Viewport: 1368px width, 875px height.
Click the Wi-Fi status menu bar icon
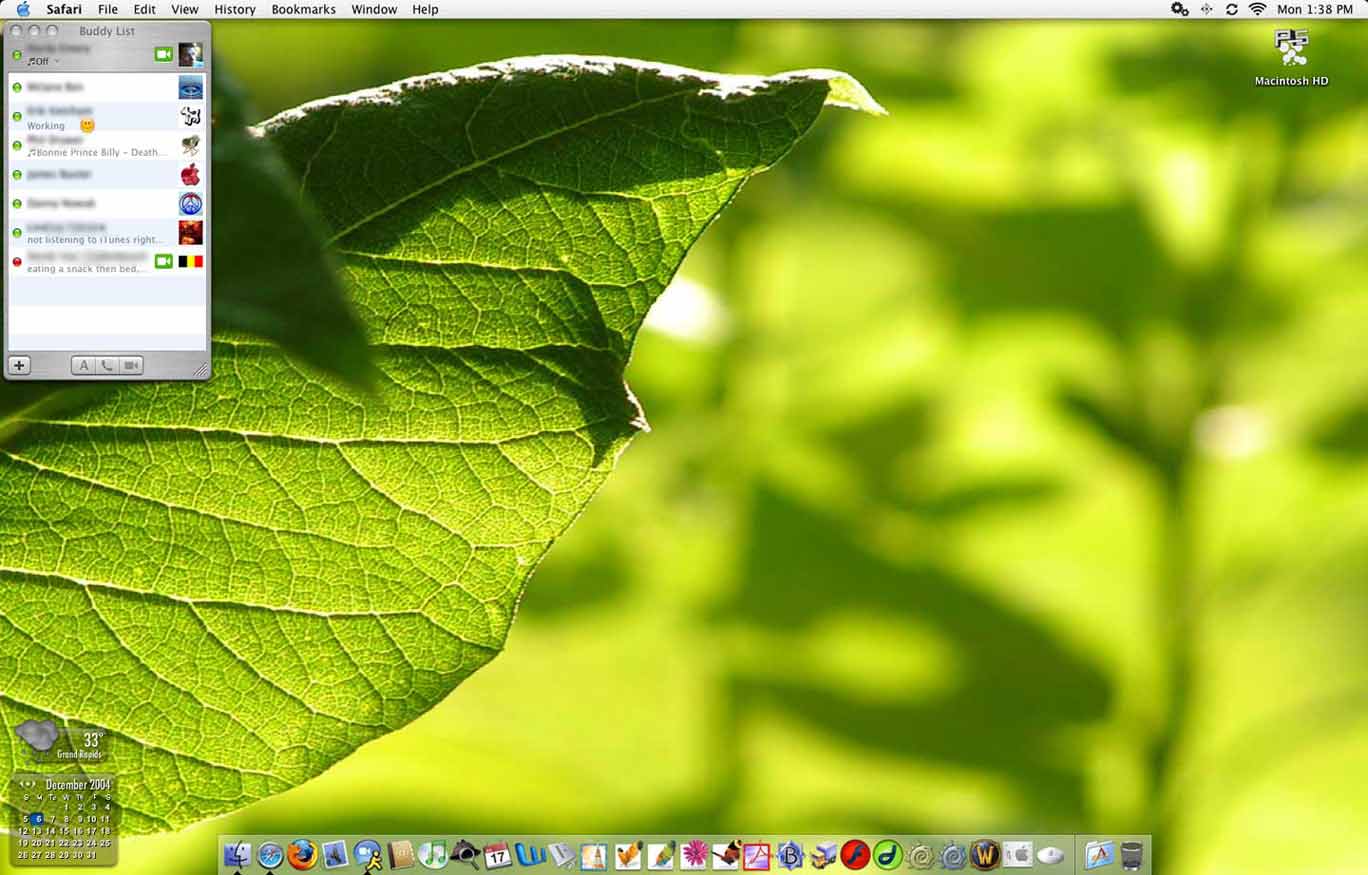(1257, 9)
